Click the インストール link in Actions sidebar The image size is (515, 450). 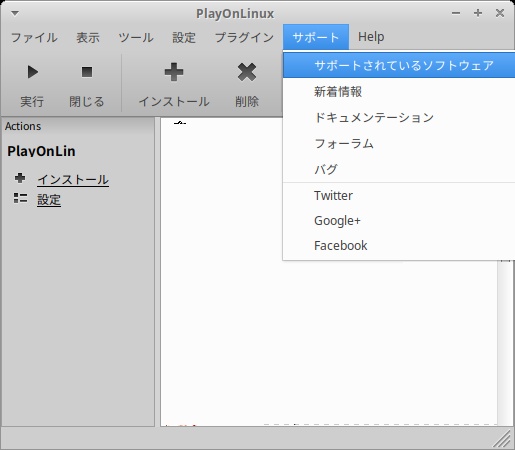click(x=73, y=180)
